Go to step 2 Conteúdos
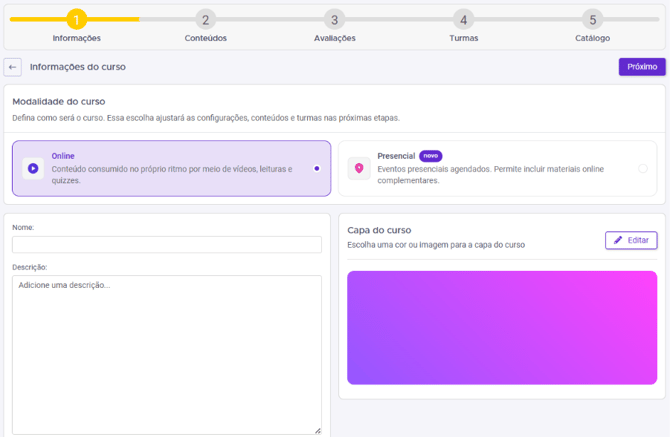Image resolution: width=670 pixels, height=437 pixels. [x=206, y=20]
